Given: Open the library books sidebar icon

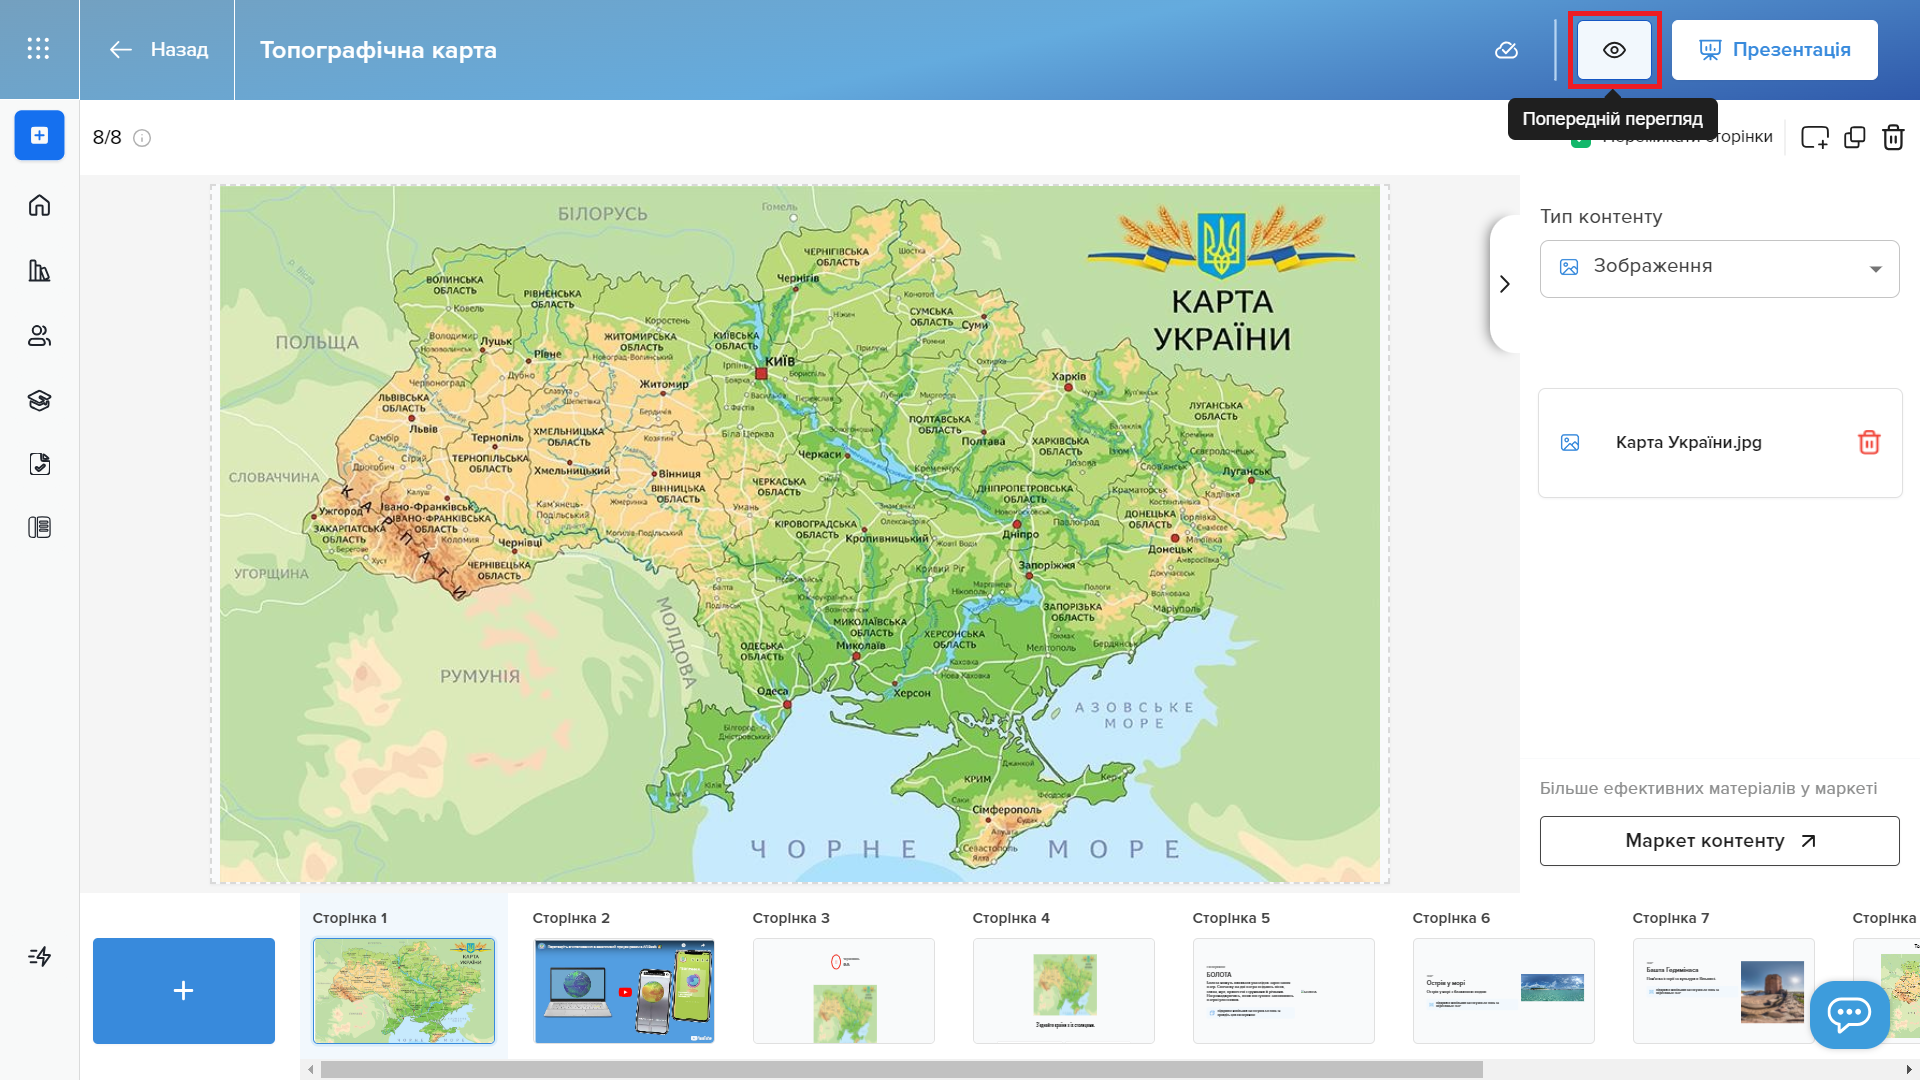Looking at the screenshot, I should 39,270.
